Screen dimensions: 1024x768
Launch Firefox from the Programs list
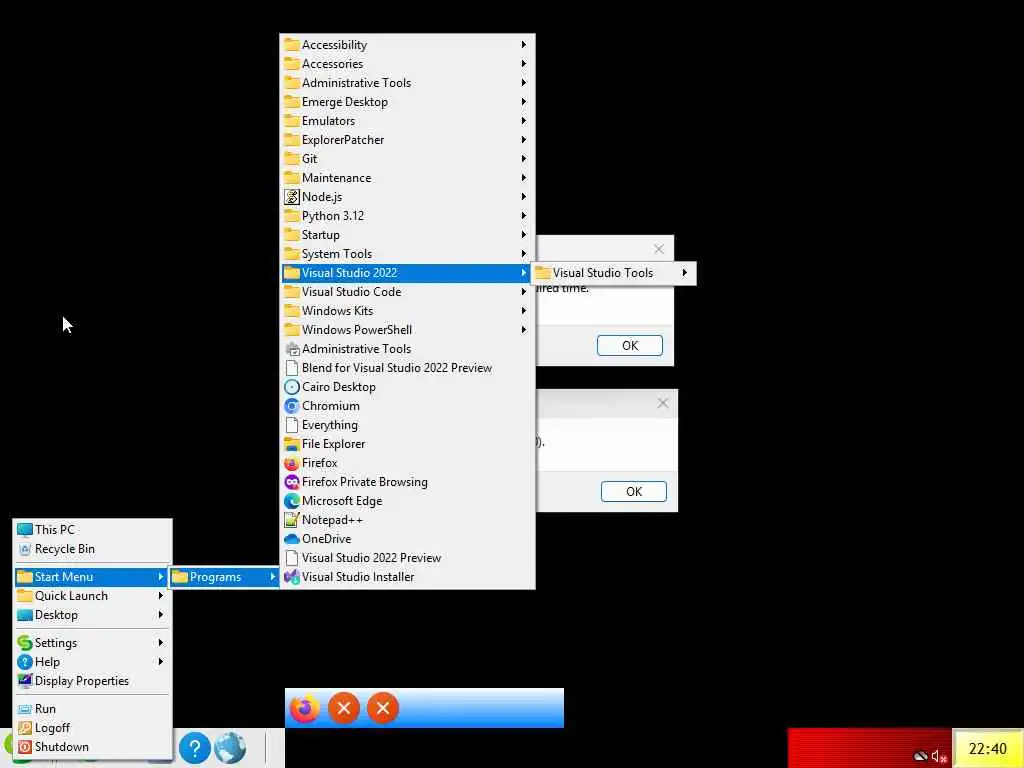tap(408, 462)
